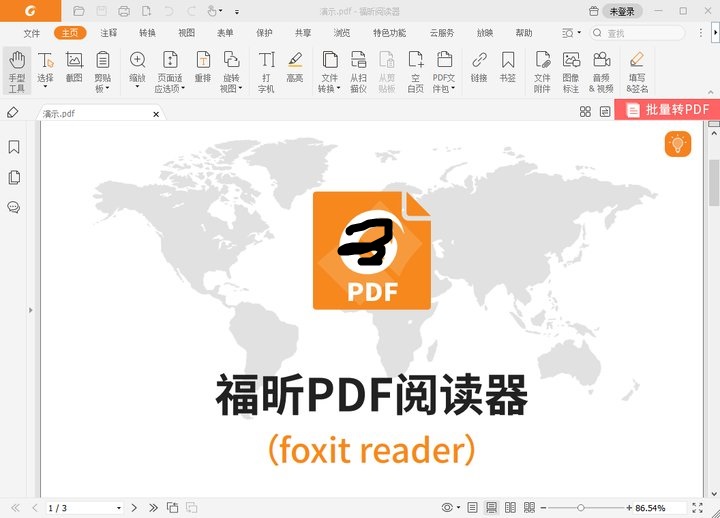Open the eye reading mode dropdown
This screenshot has width=720, height=518.
(x=458, y=507)
